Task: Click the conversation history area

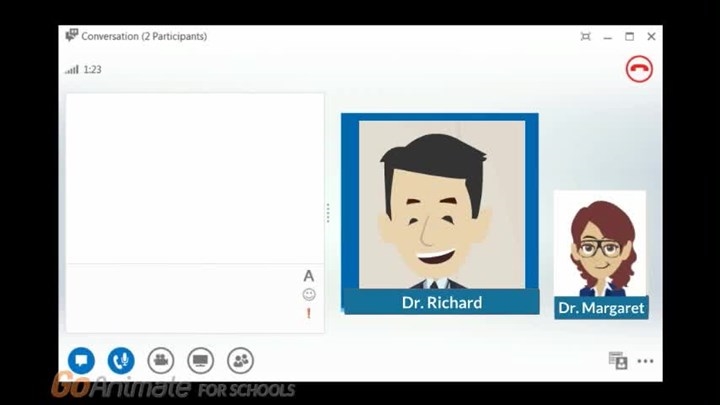Action: [x=195, y=179]
